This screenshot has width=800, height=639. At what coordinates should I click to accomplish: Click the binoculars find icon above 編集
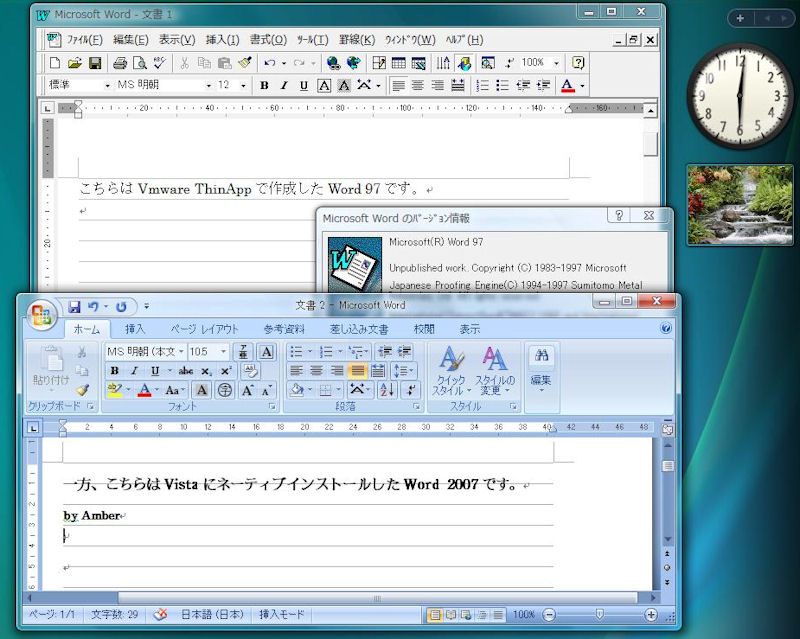pos(542,355)
